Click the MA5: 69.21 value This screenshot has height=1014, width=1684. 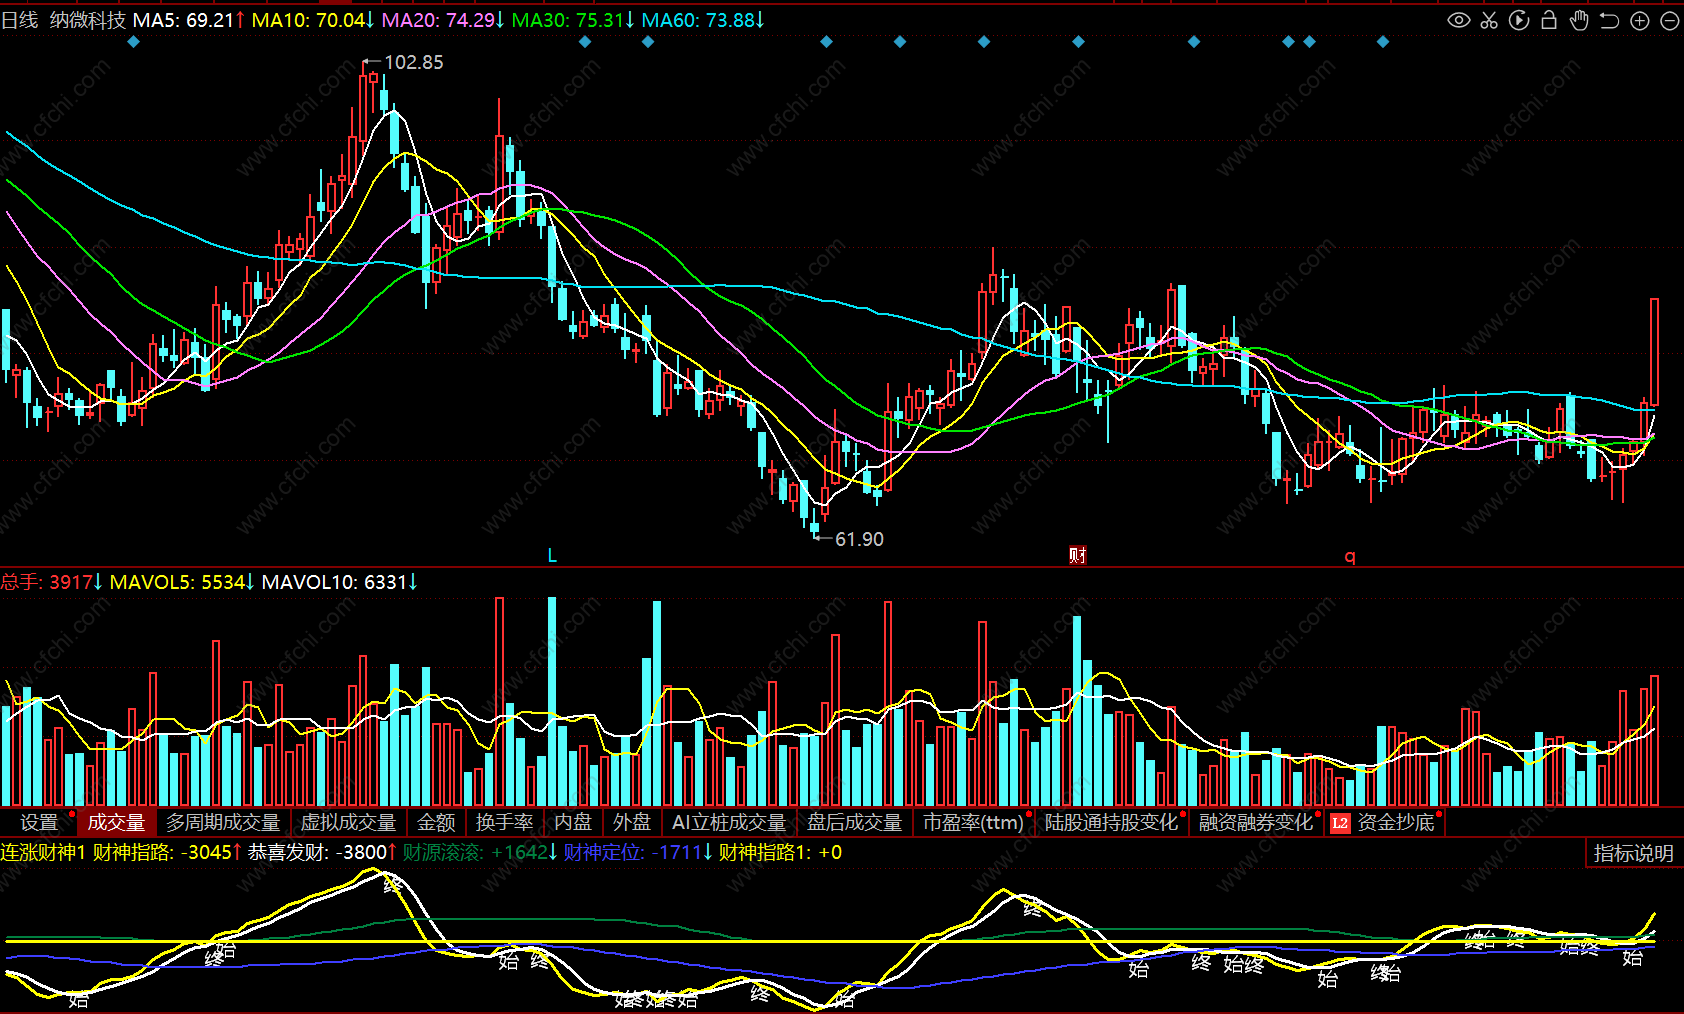point(189,20)
